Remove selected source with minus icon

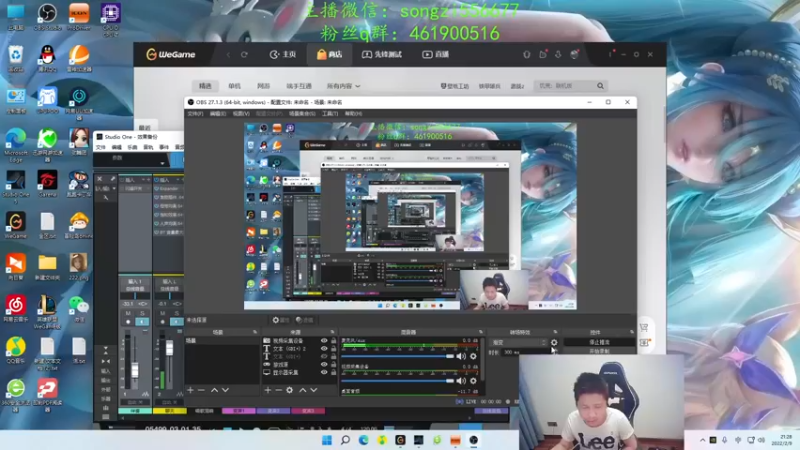point(279,390)
